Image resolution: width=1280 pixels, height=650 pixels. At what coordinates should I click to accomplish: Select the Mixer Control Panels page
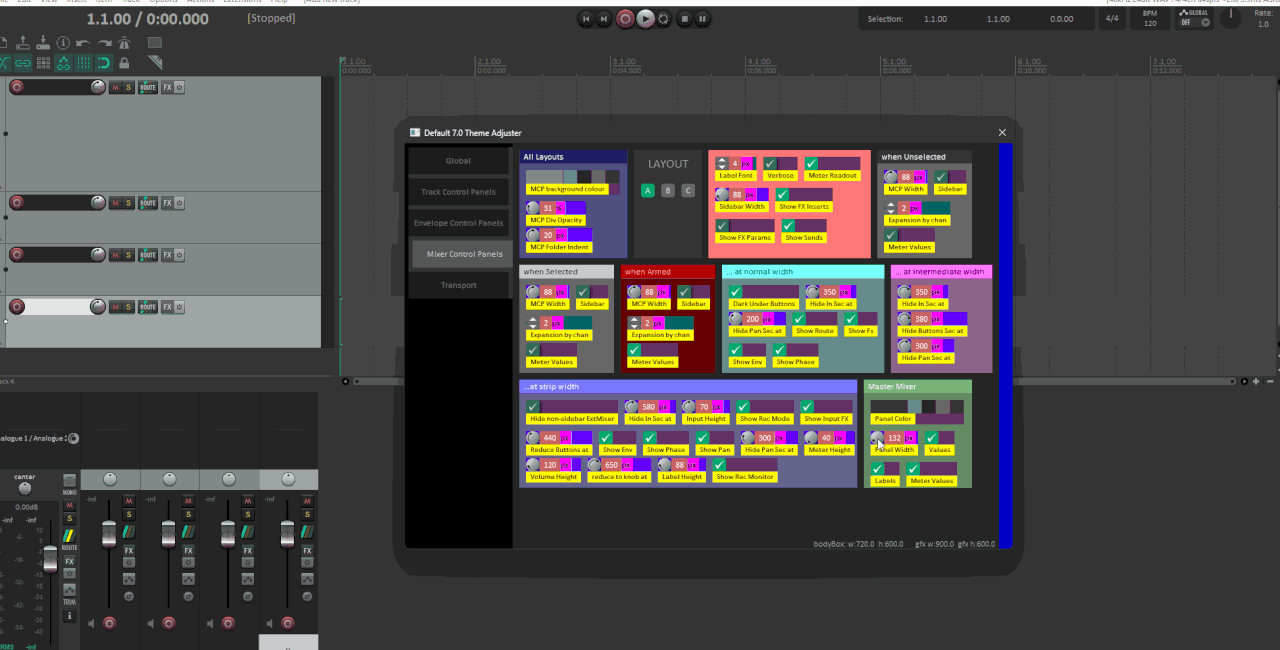tap(463, 254)
